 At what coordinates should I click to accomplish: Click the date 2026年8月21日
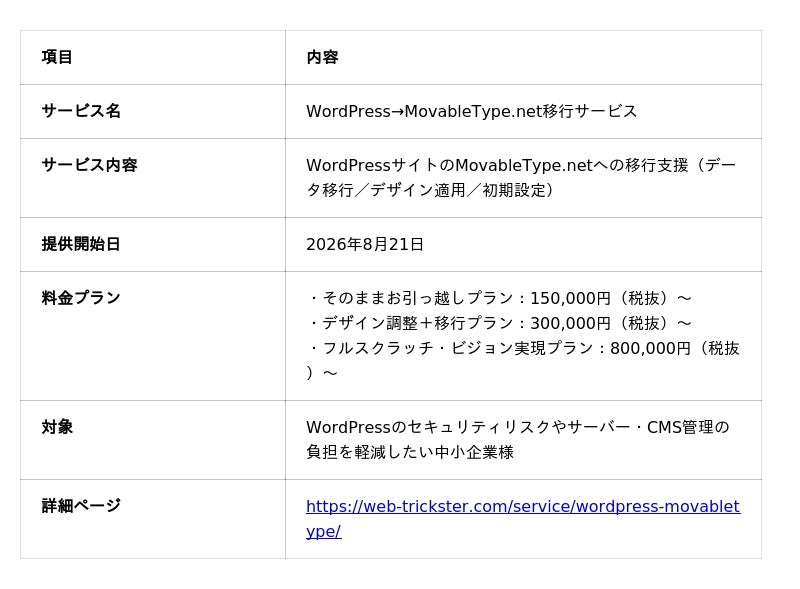click(365, 244)
